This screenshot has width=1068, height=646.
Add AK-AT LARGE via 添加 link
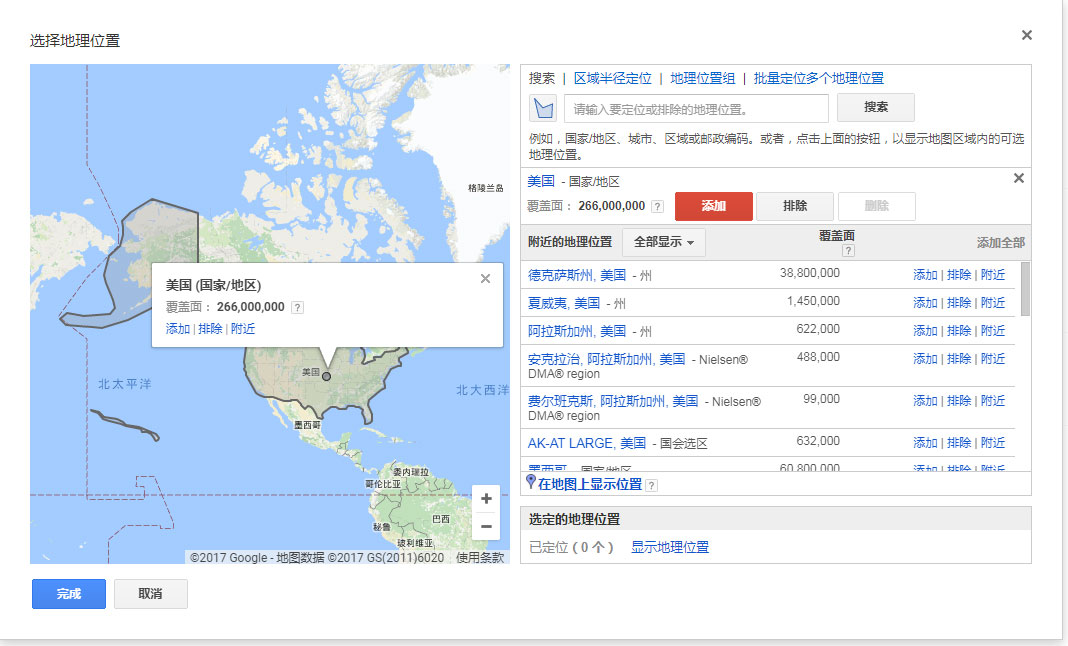[x=925, y=443]
